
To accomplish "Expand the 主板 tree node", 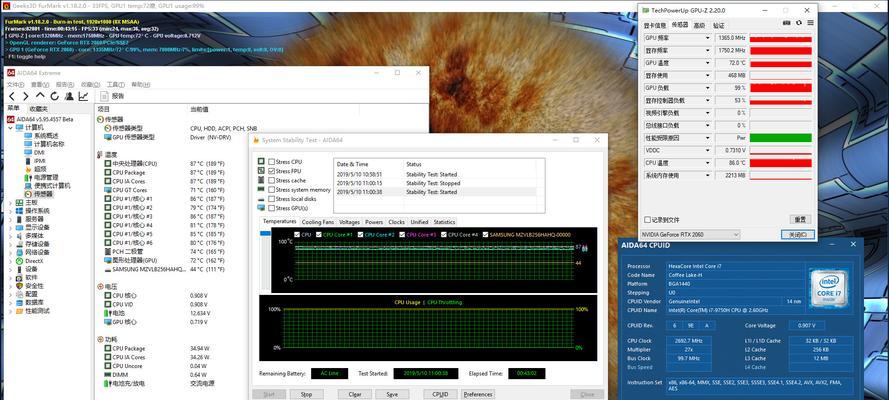I will pyautogui.click(x=11, y=202).
